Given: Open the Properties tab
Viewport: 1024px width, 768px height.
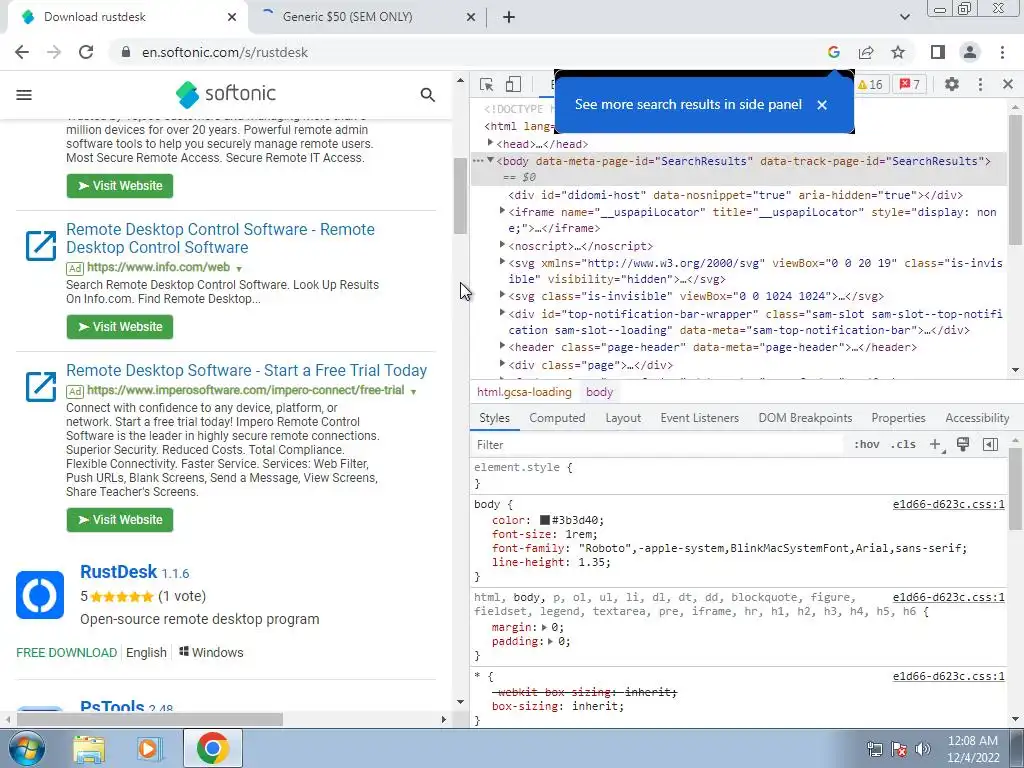Looking at the screenshot, I should click(x=898, y=418).
